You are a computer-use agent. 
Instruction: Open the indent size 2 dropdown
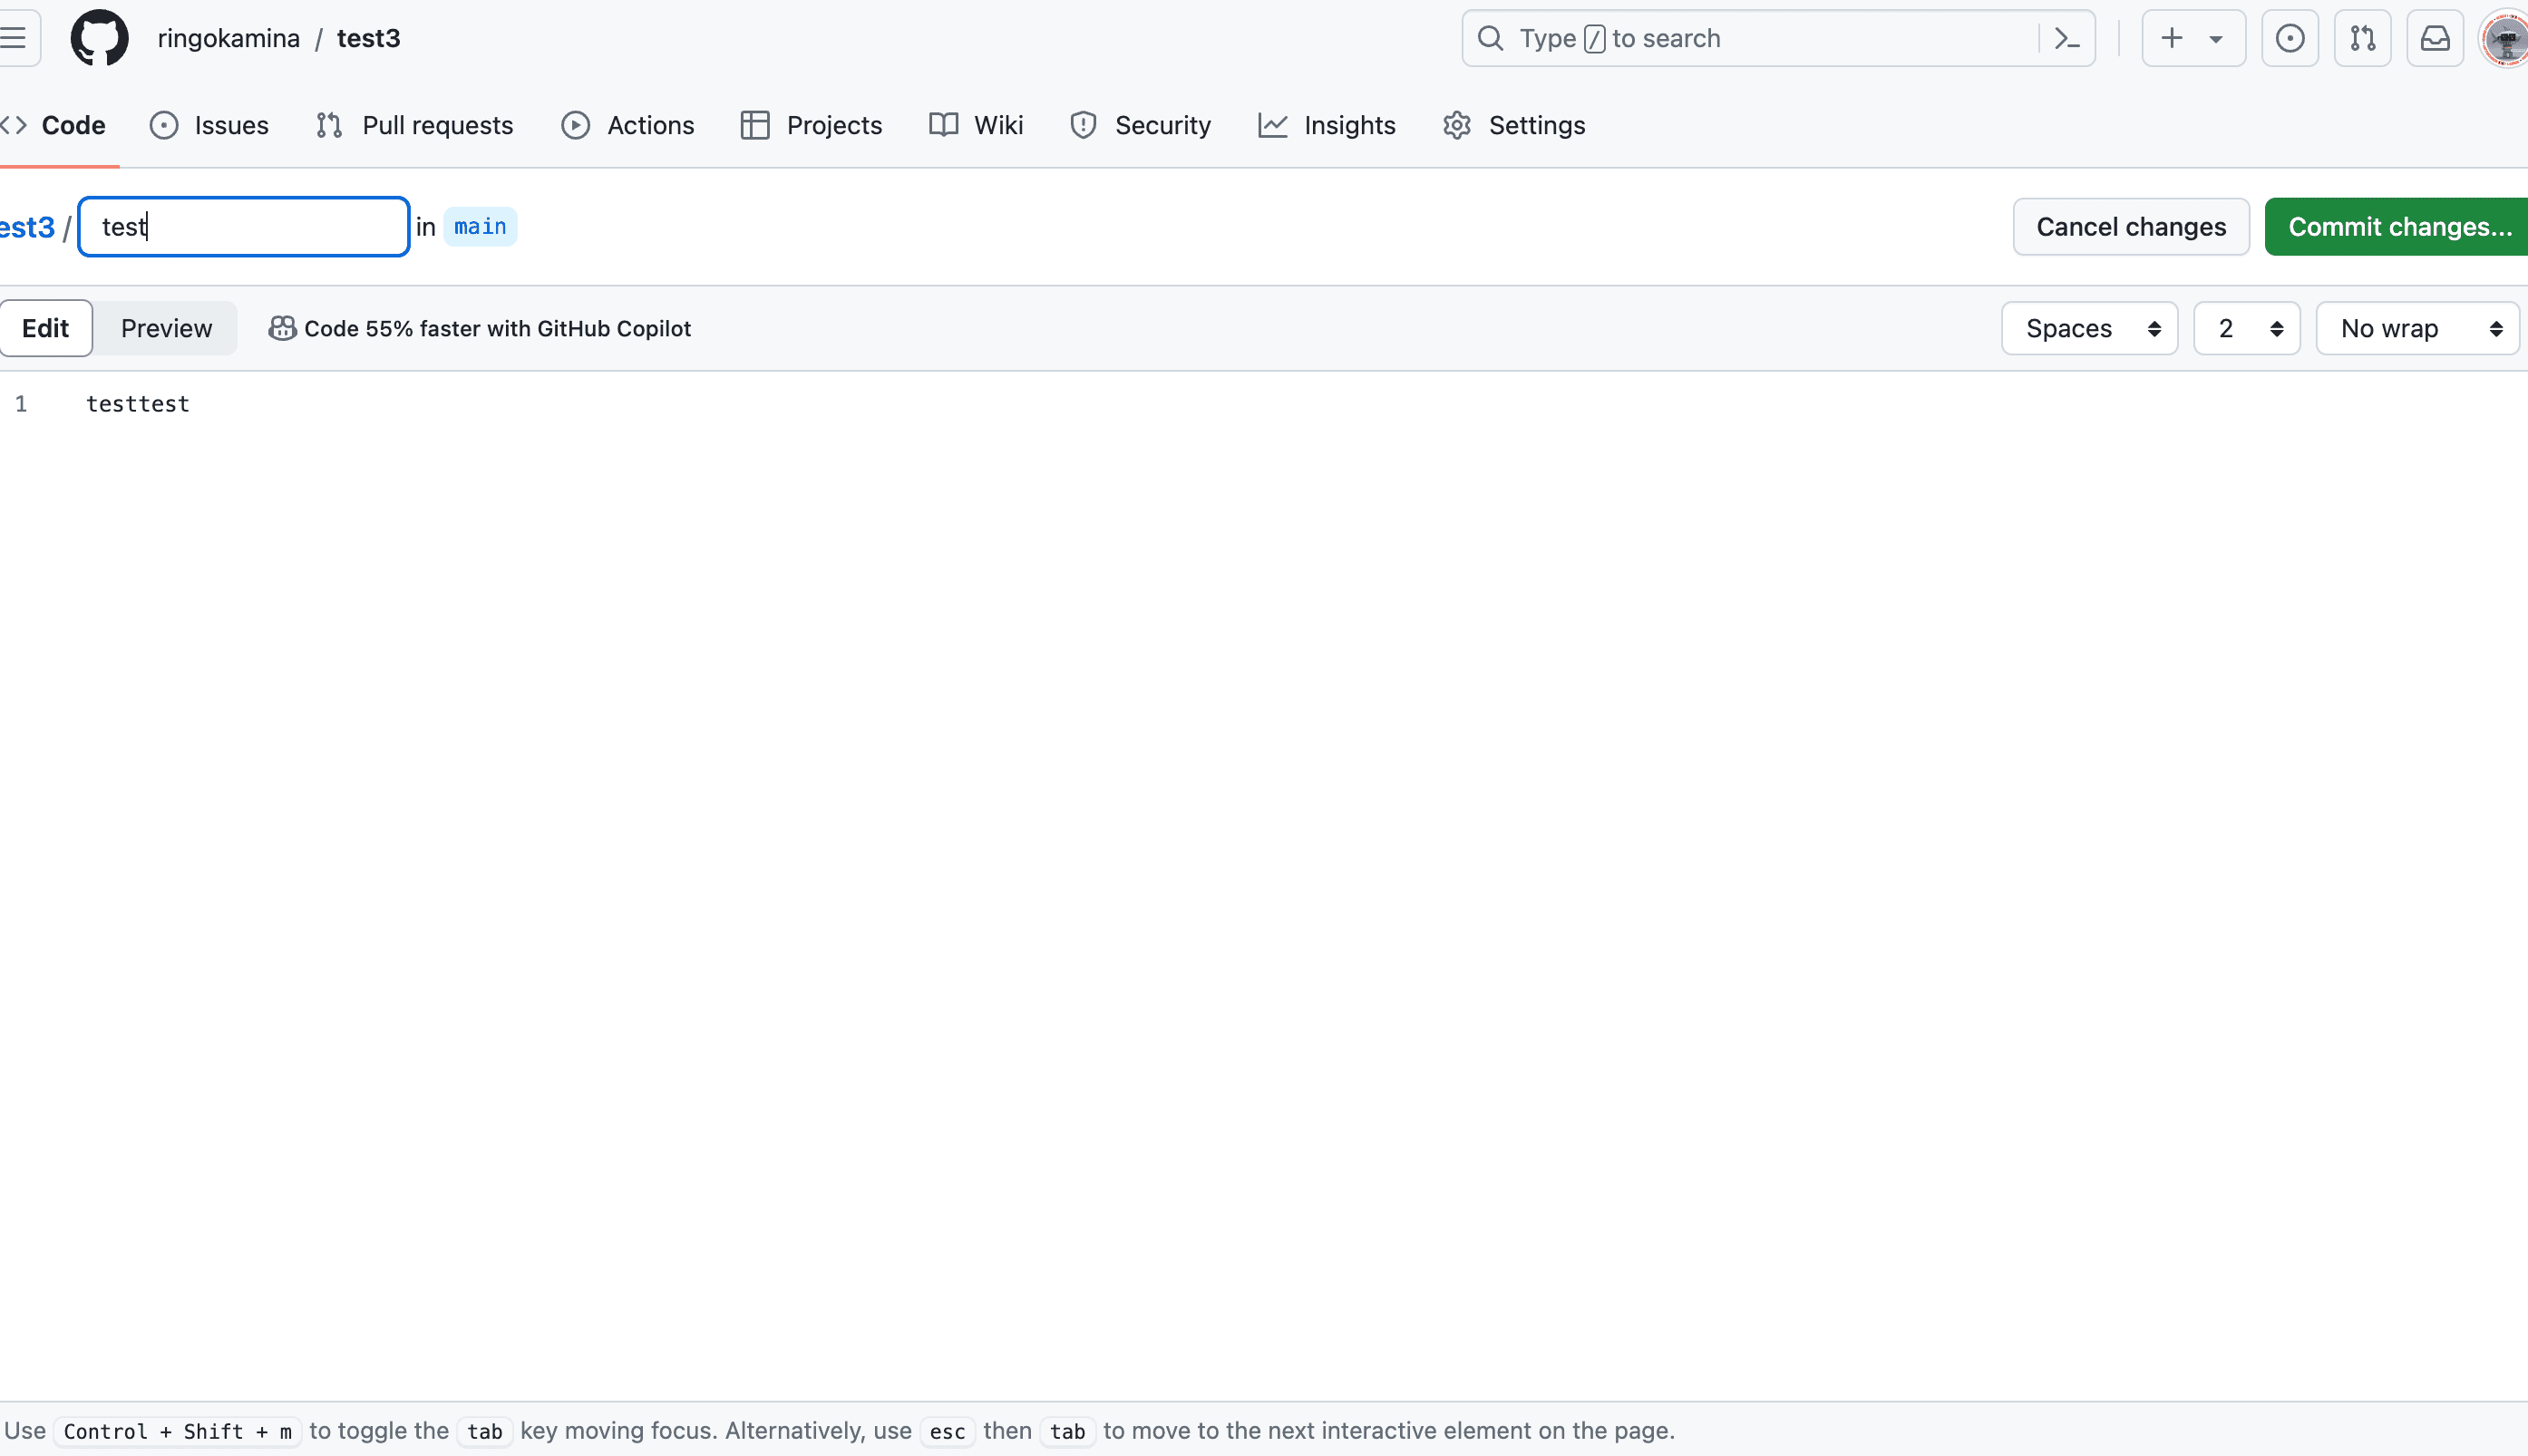pos(2246,328)
